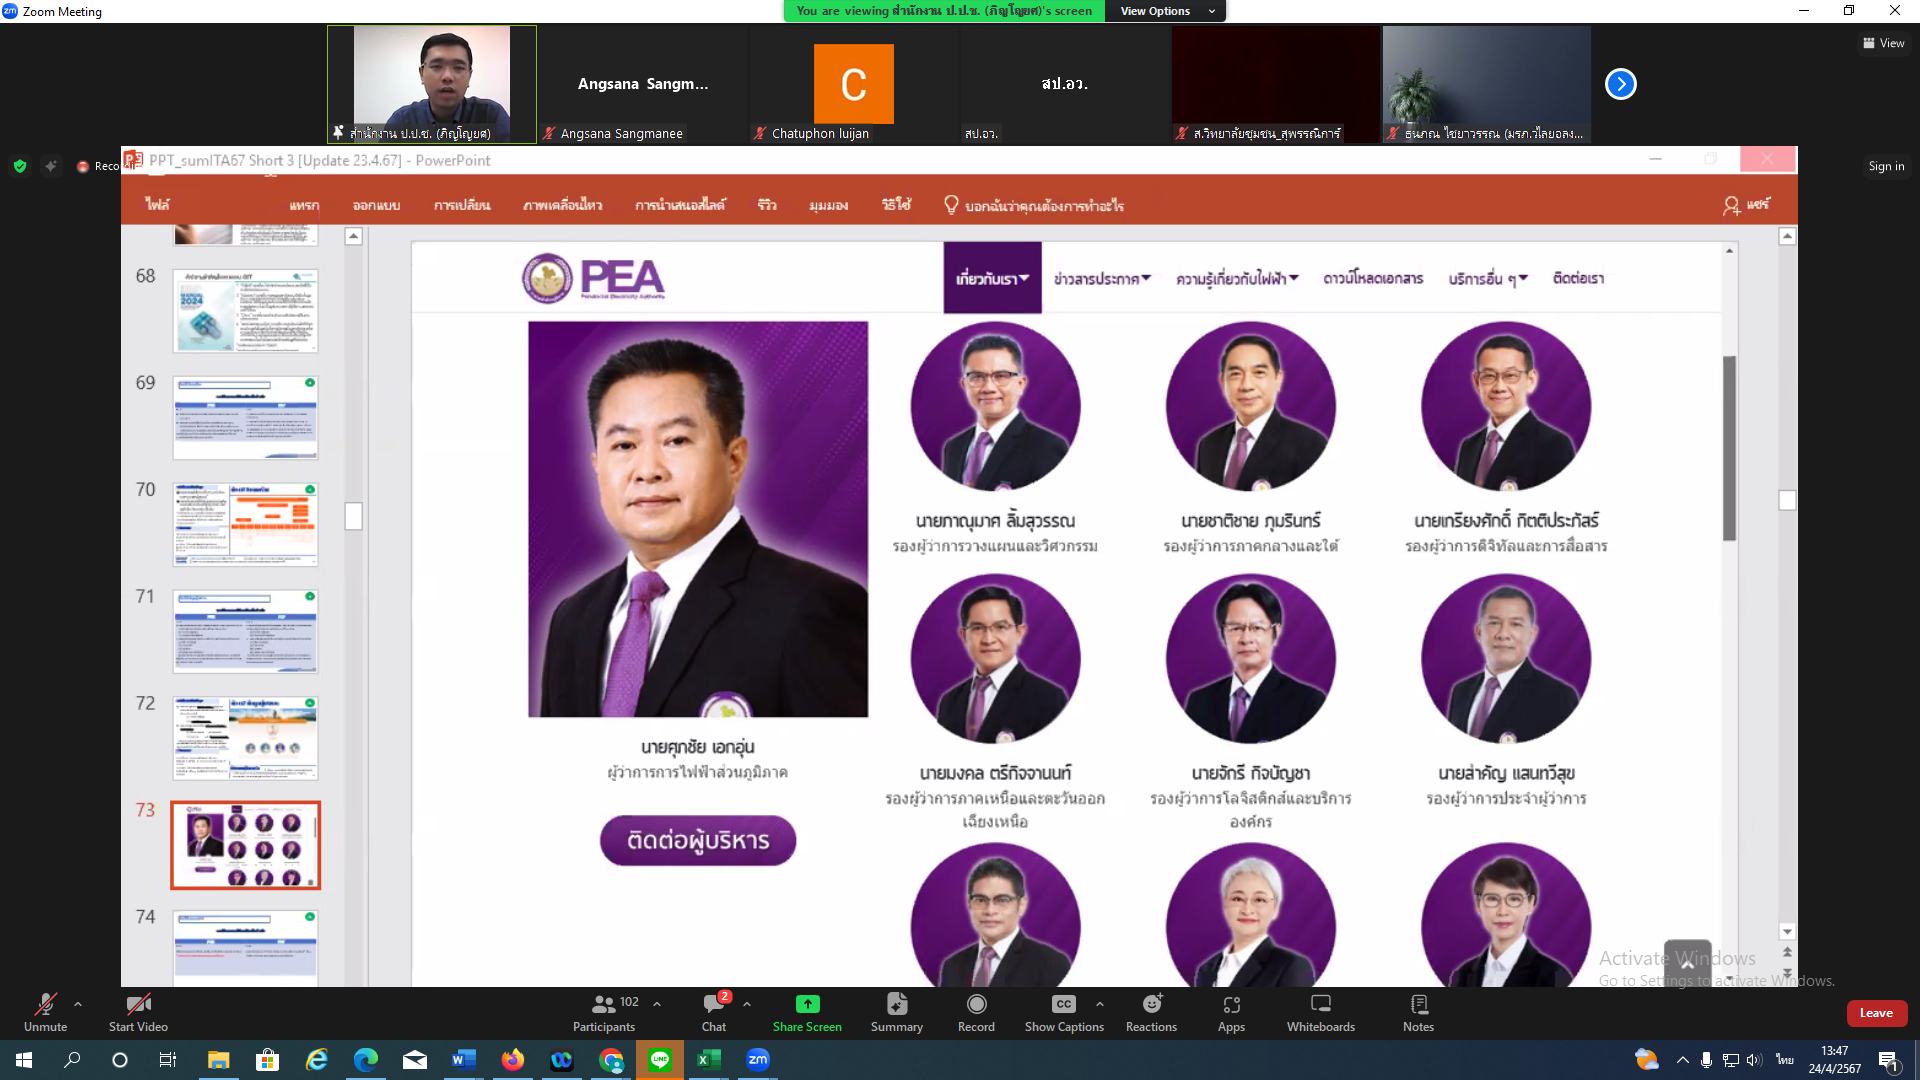Start recording with the Record button

click(976, 1012)
